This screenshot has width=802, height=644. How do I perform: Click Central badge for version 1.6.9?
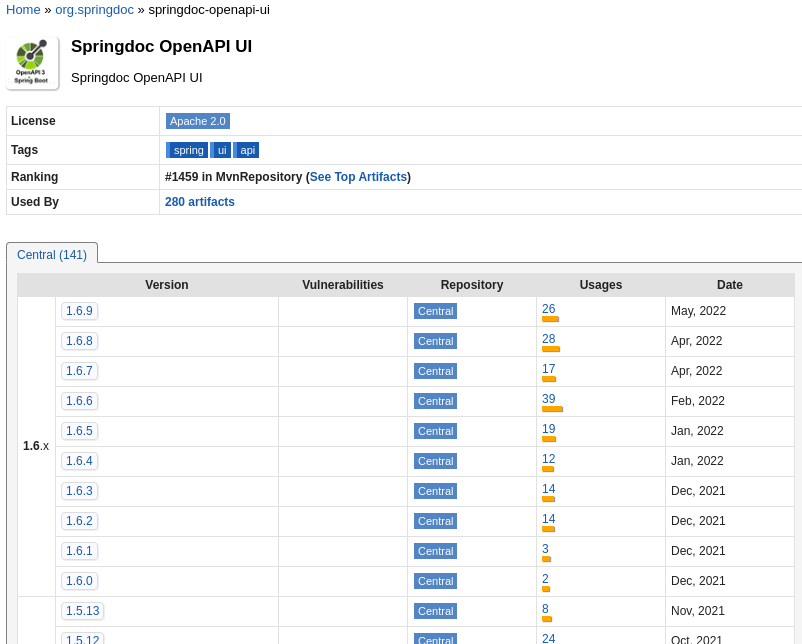[x=435, y=312]
